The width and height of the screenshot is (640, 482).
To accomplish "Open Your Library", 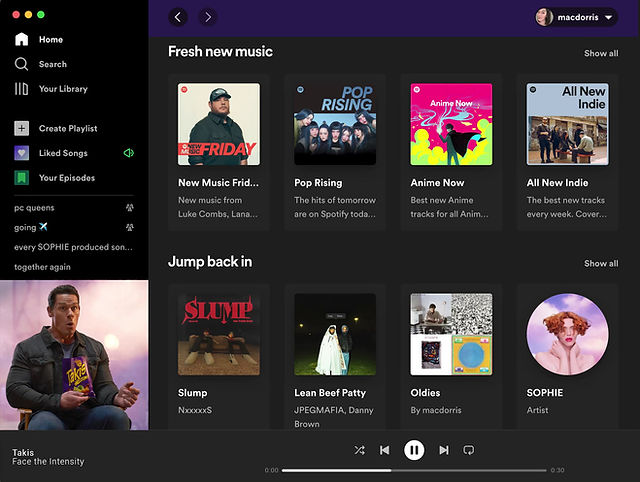I will click(51, 89).
